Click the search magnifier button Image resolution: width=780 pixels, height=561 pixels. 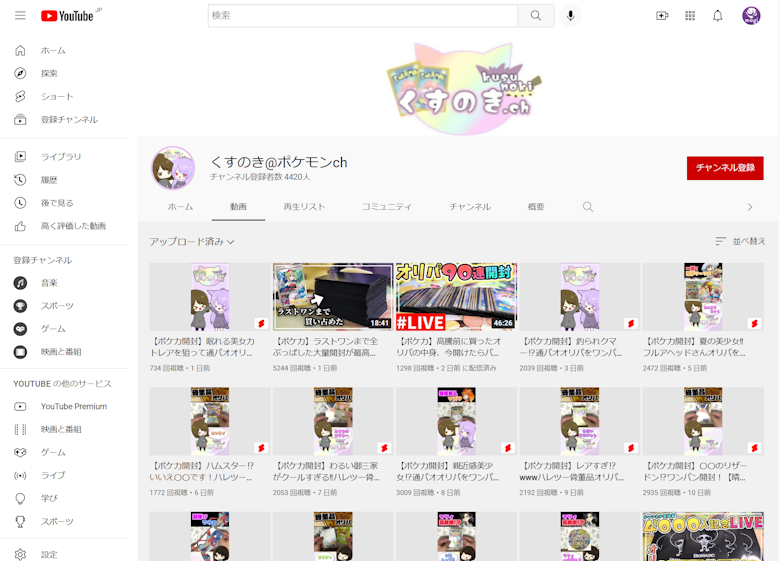tap(536, 16)
